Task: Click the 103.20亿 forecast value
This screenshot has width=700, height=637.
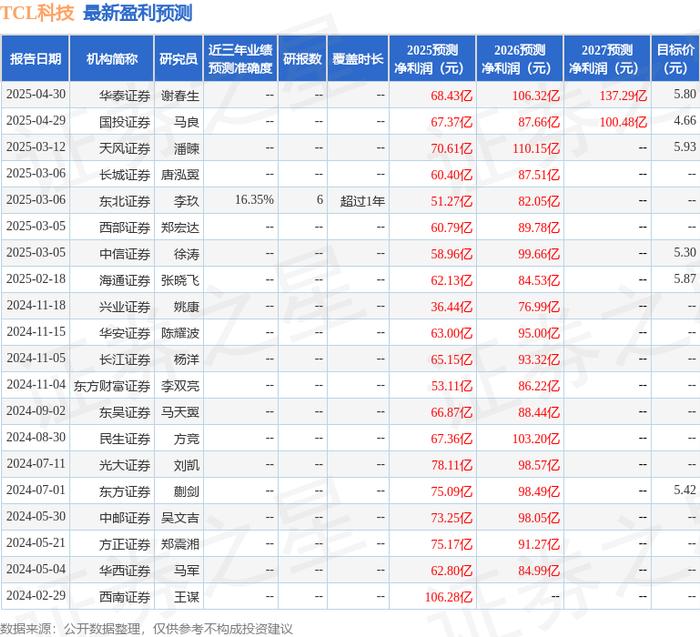Action: point(536,439)
